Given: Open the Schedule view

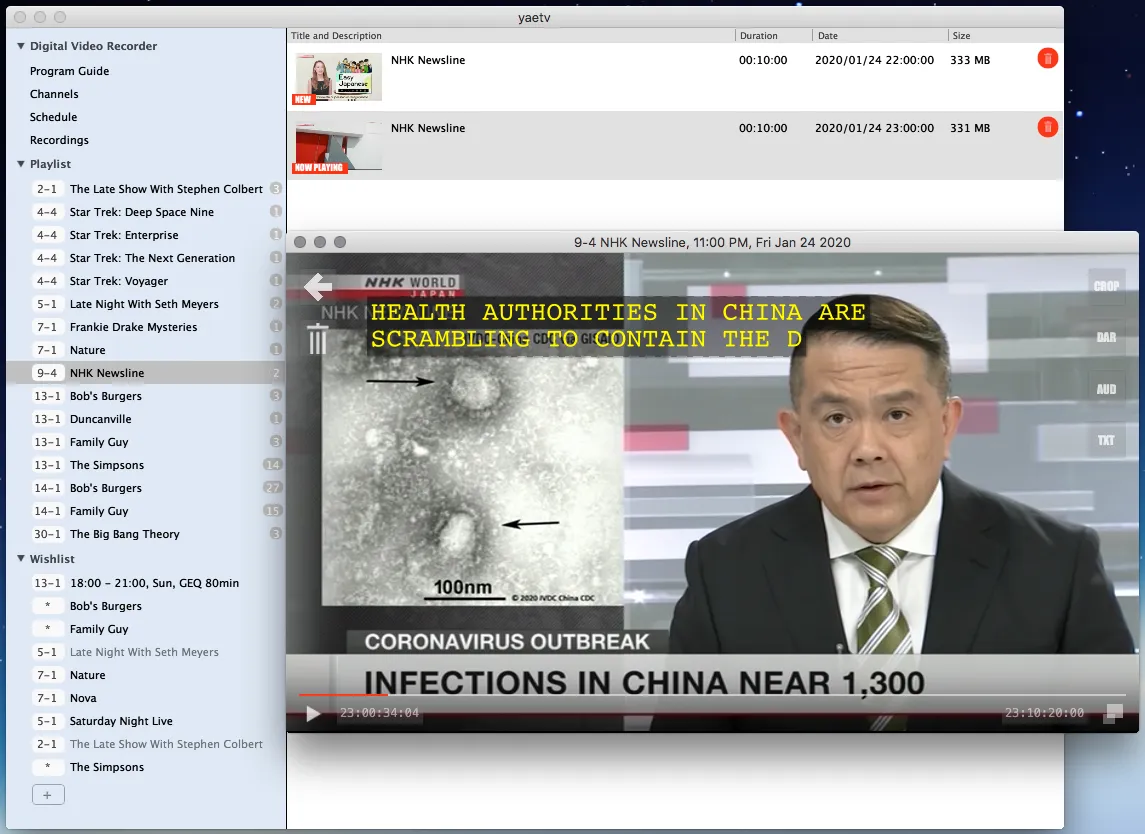Looking at the screenshot, I should point(53,117).
